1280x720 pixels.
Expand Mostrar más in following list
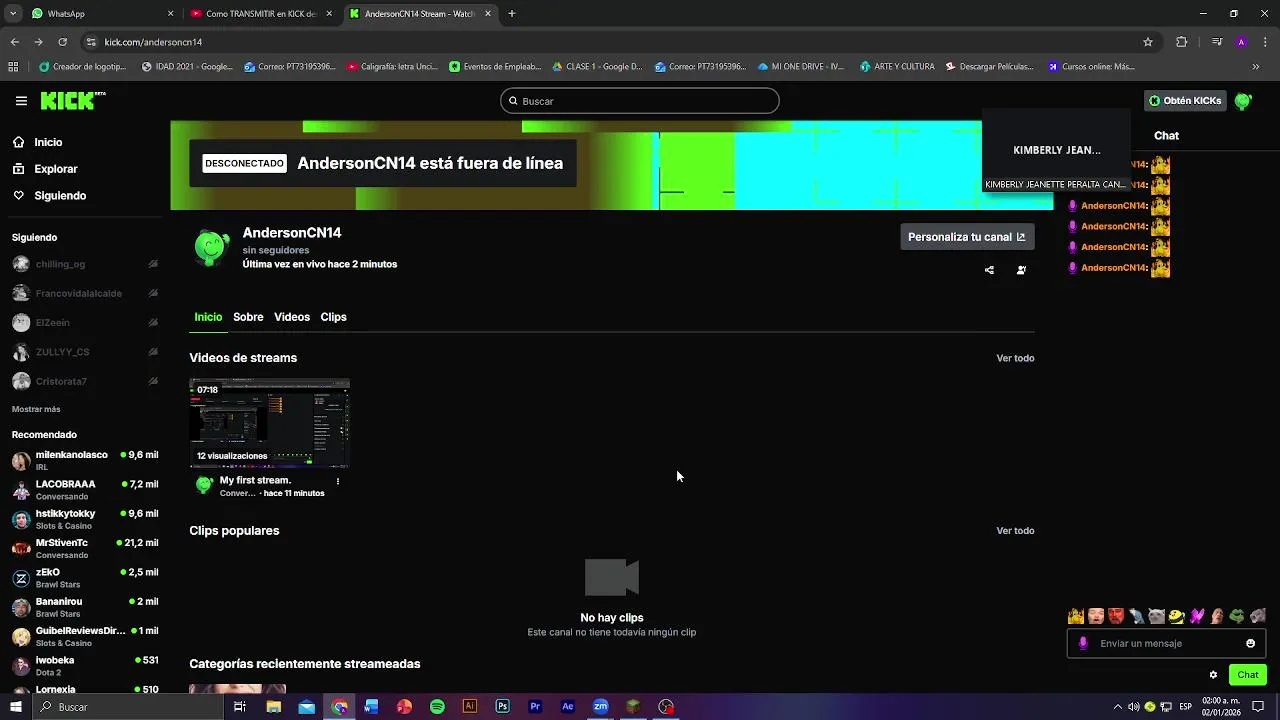click(36, 409)
